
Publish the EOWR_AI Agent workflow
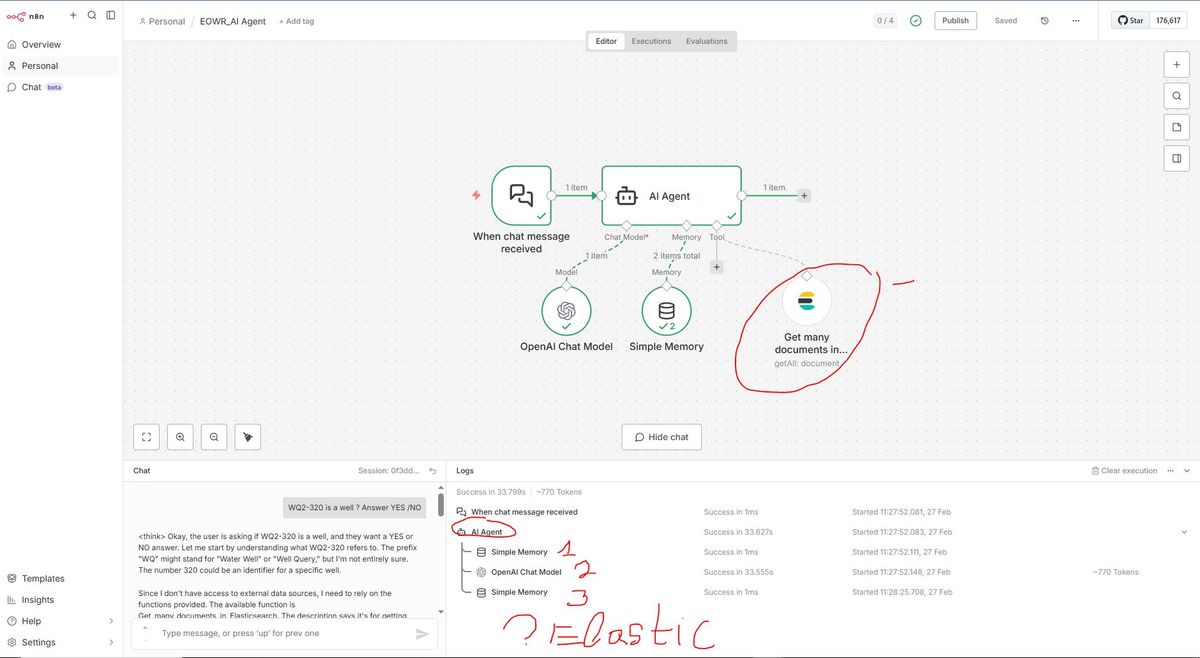[x=954, y=19]
